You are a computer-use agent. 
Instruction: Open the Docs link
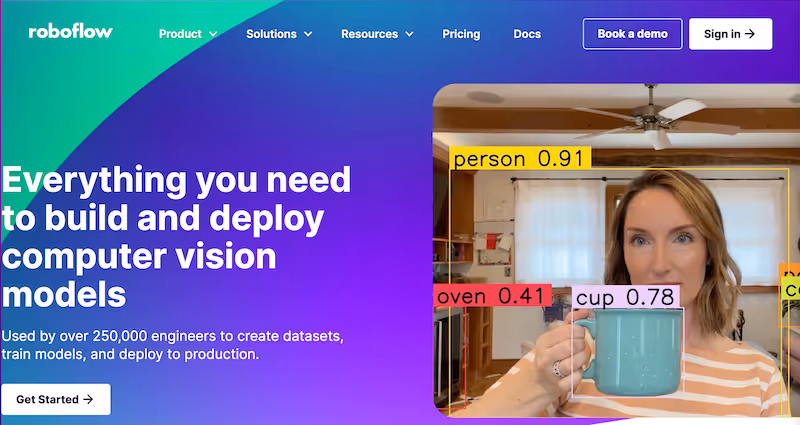pos(527,34)
